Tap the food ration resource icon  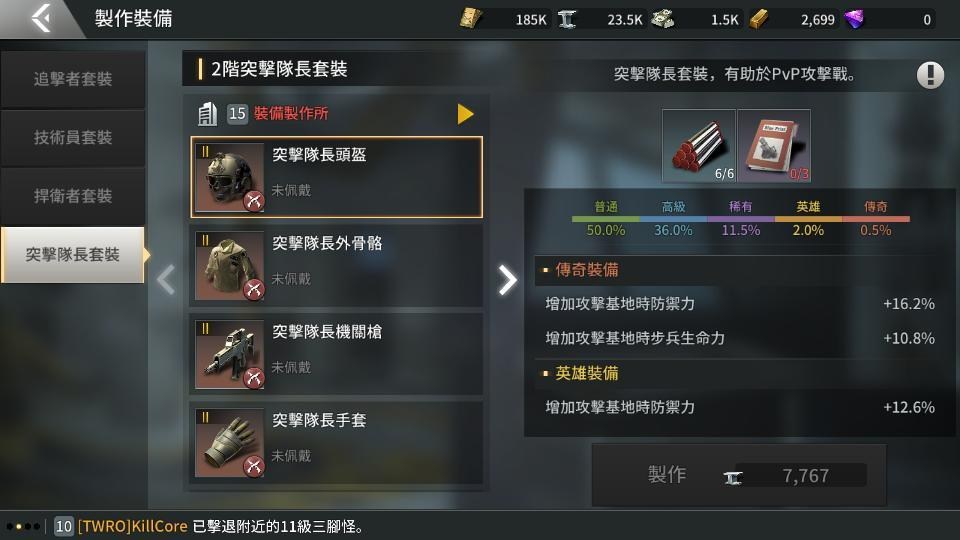point(470,19)
